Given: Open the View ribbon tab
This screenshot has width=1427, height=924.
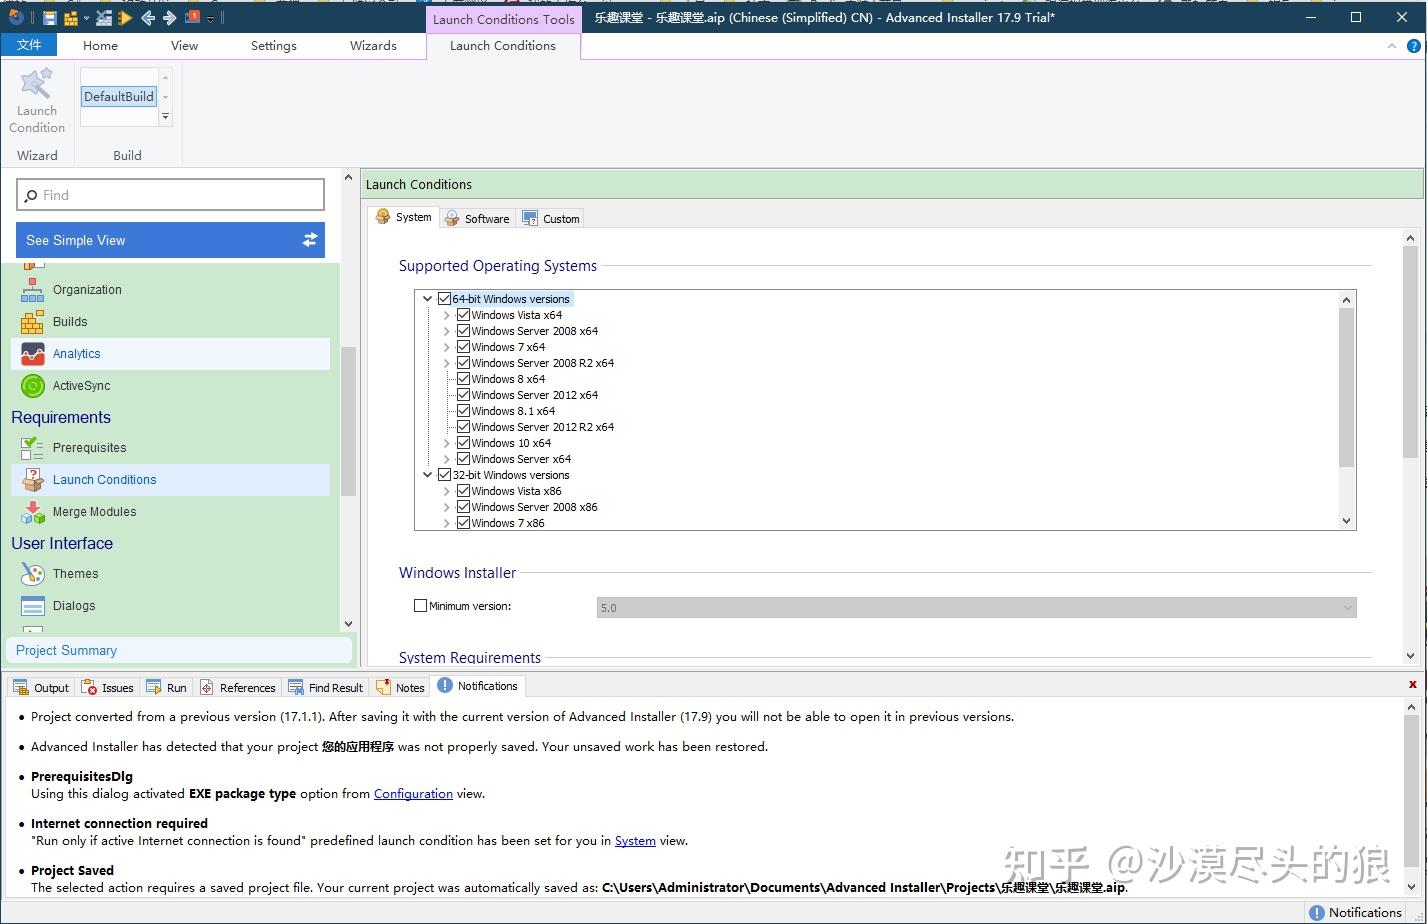Looking at the screenshot, I should click(185, 46).
